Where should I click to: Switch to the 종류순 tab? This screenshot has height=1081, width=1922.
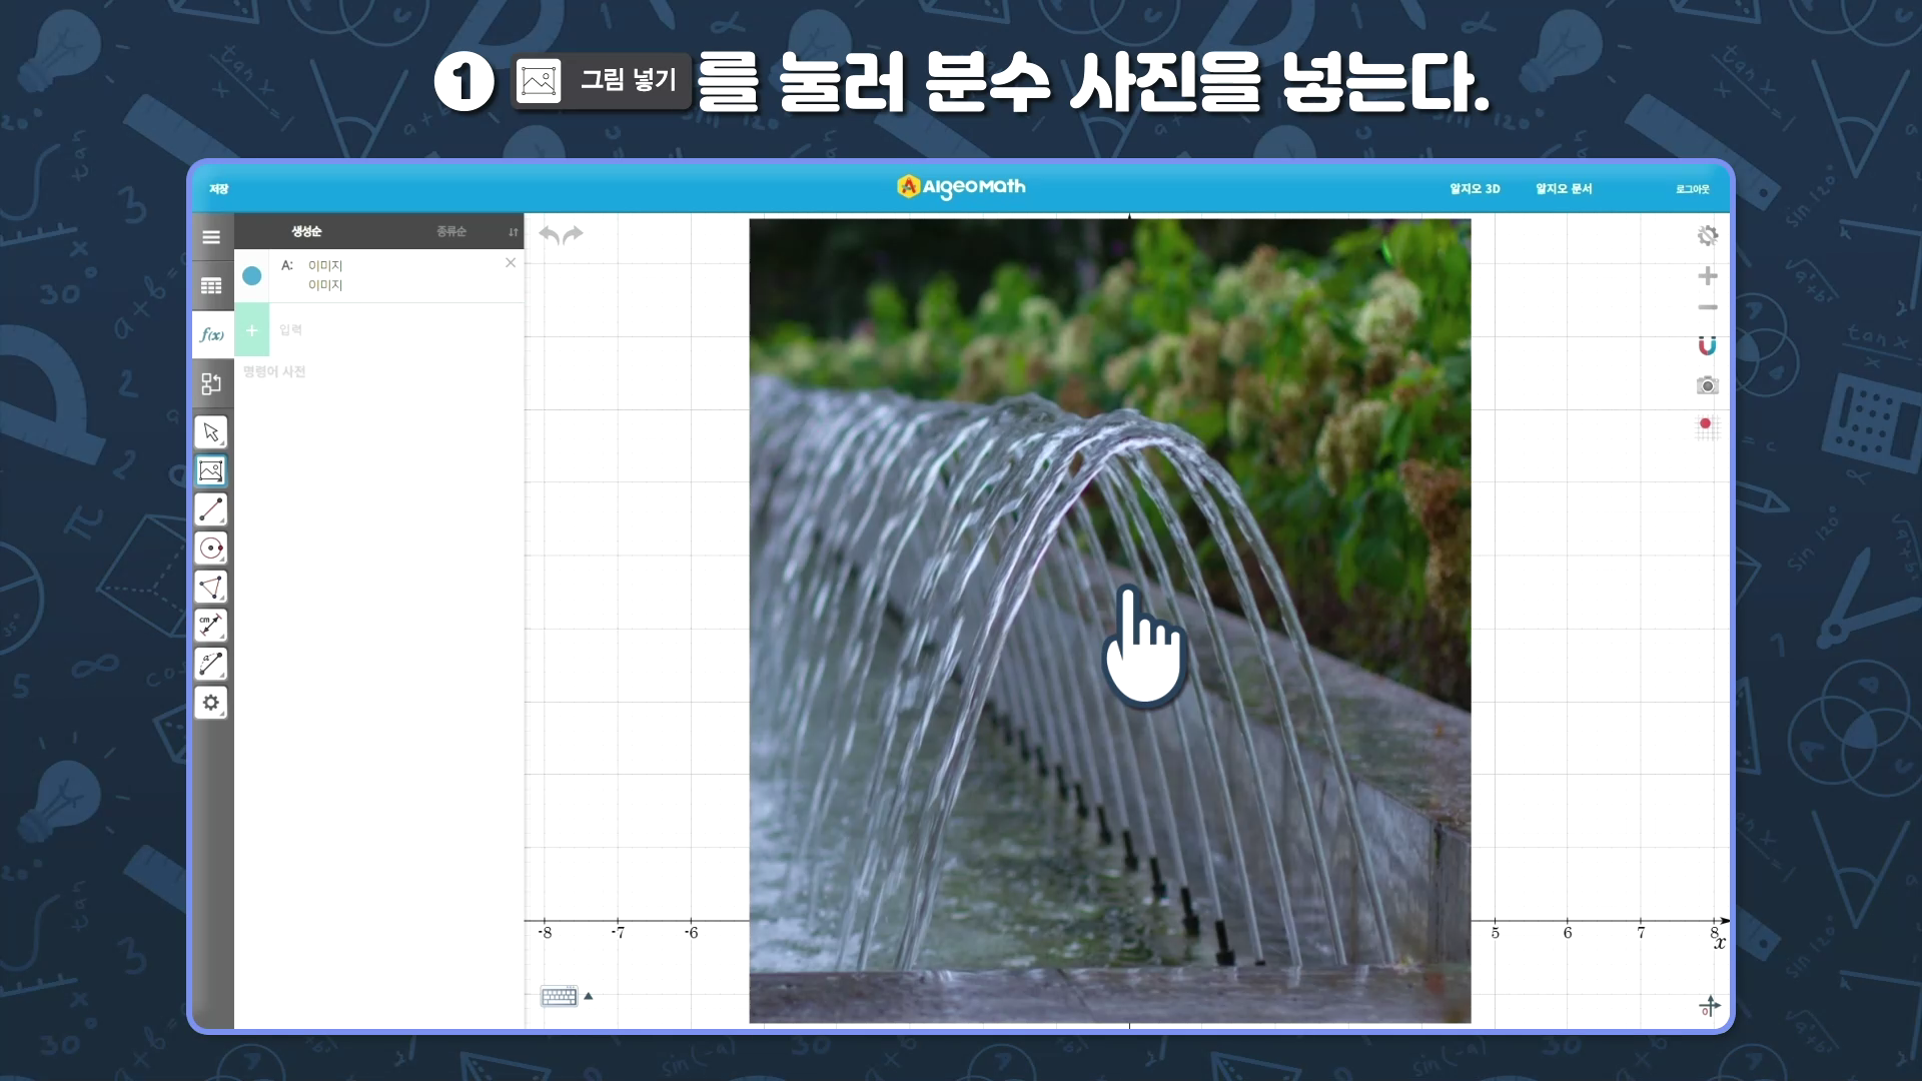451,231
